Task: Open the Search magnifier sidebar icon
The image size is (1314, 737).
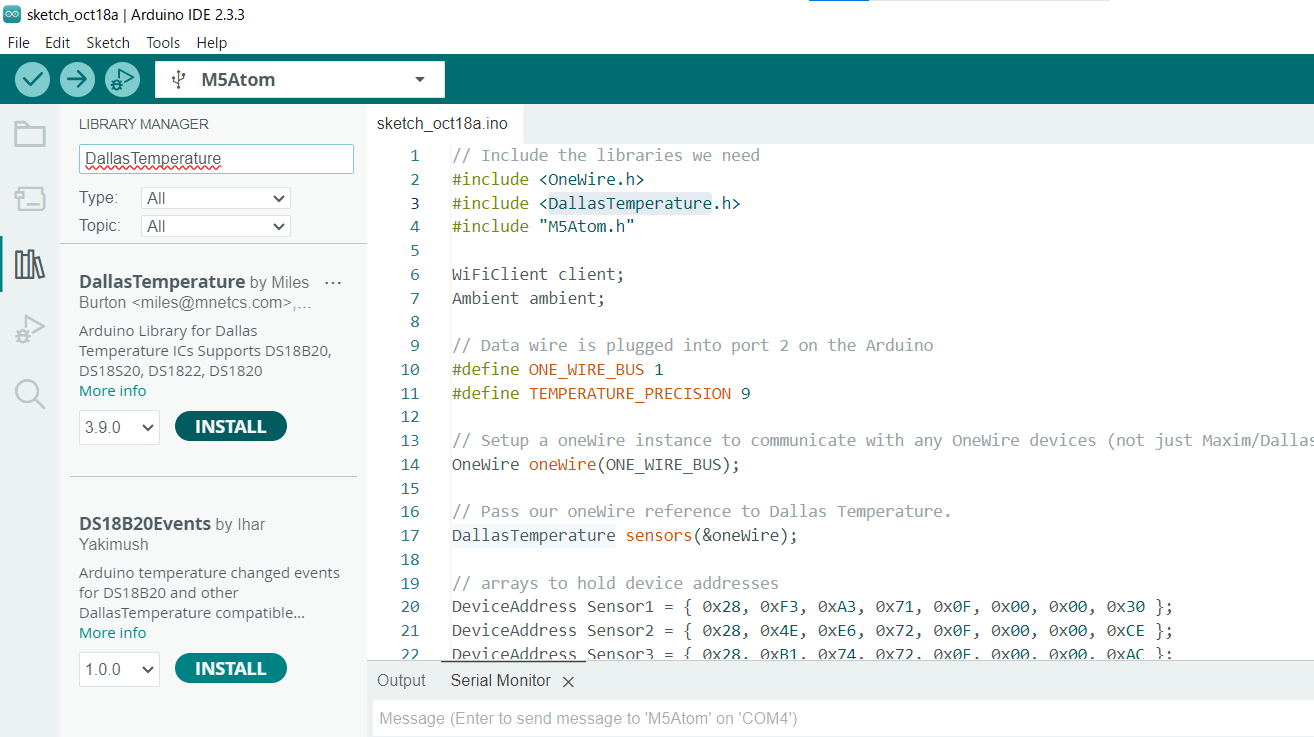Action: (30, 394)
